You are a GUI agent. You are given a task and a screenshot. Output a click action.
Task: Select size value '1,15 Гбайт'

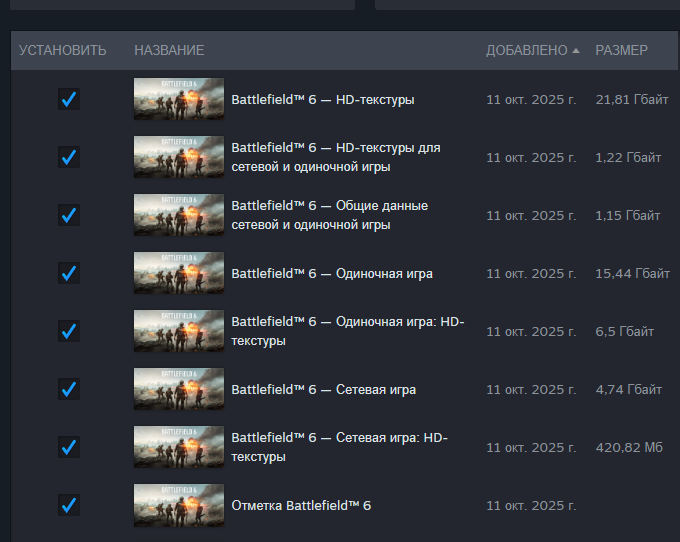point(628,215)
